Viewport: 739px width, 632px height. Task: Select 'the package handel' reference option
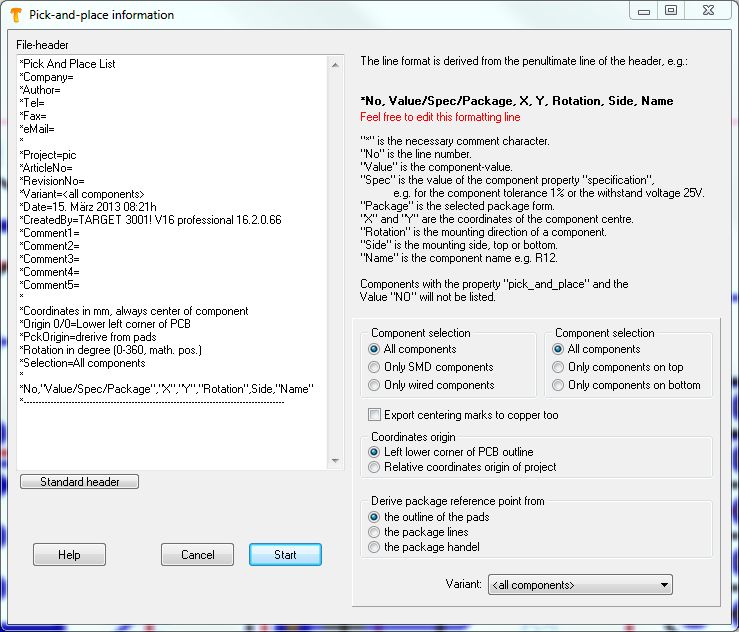click(x=375, y=547)
